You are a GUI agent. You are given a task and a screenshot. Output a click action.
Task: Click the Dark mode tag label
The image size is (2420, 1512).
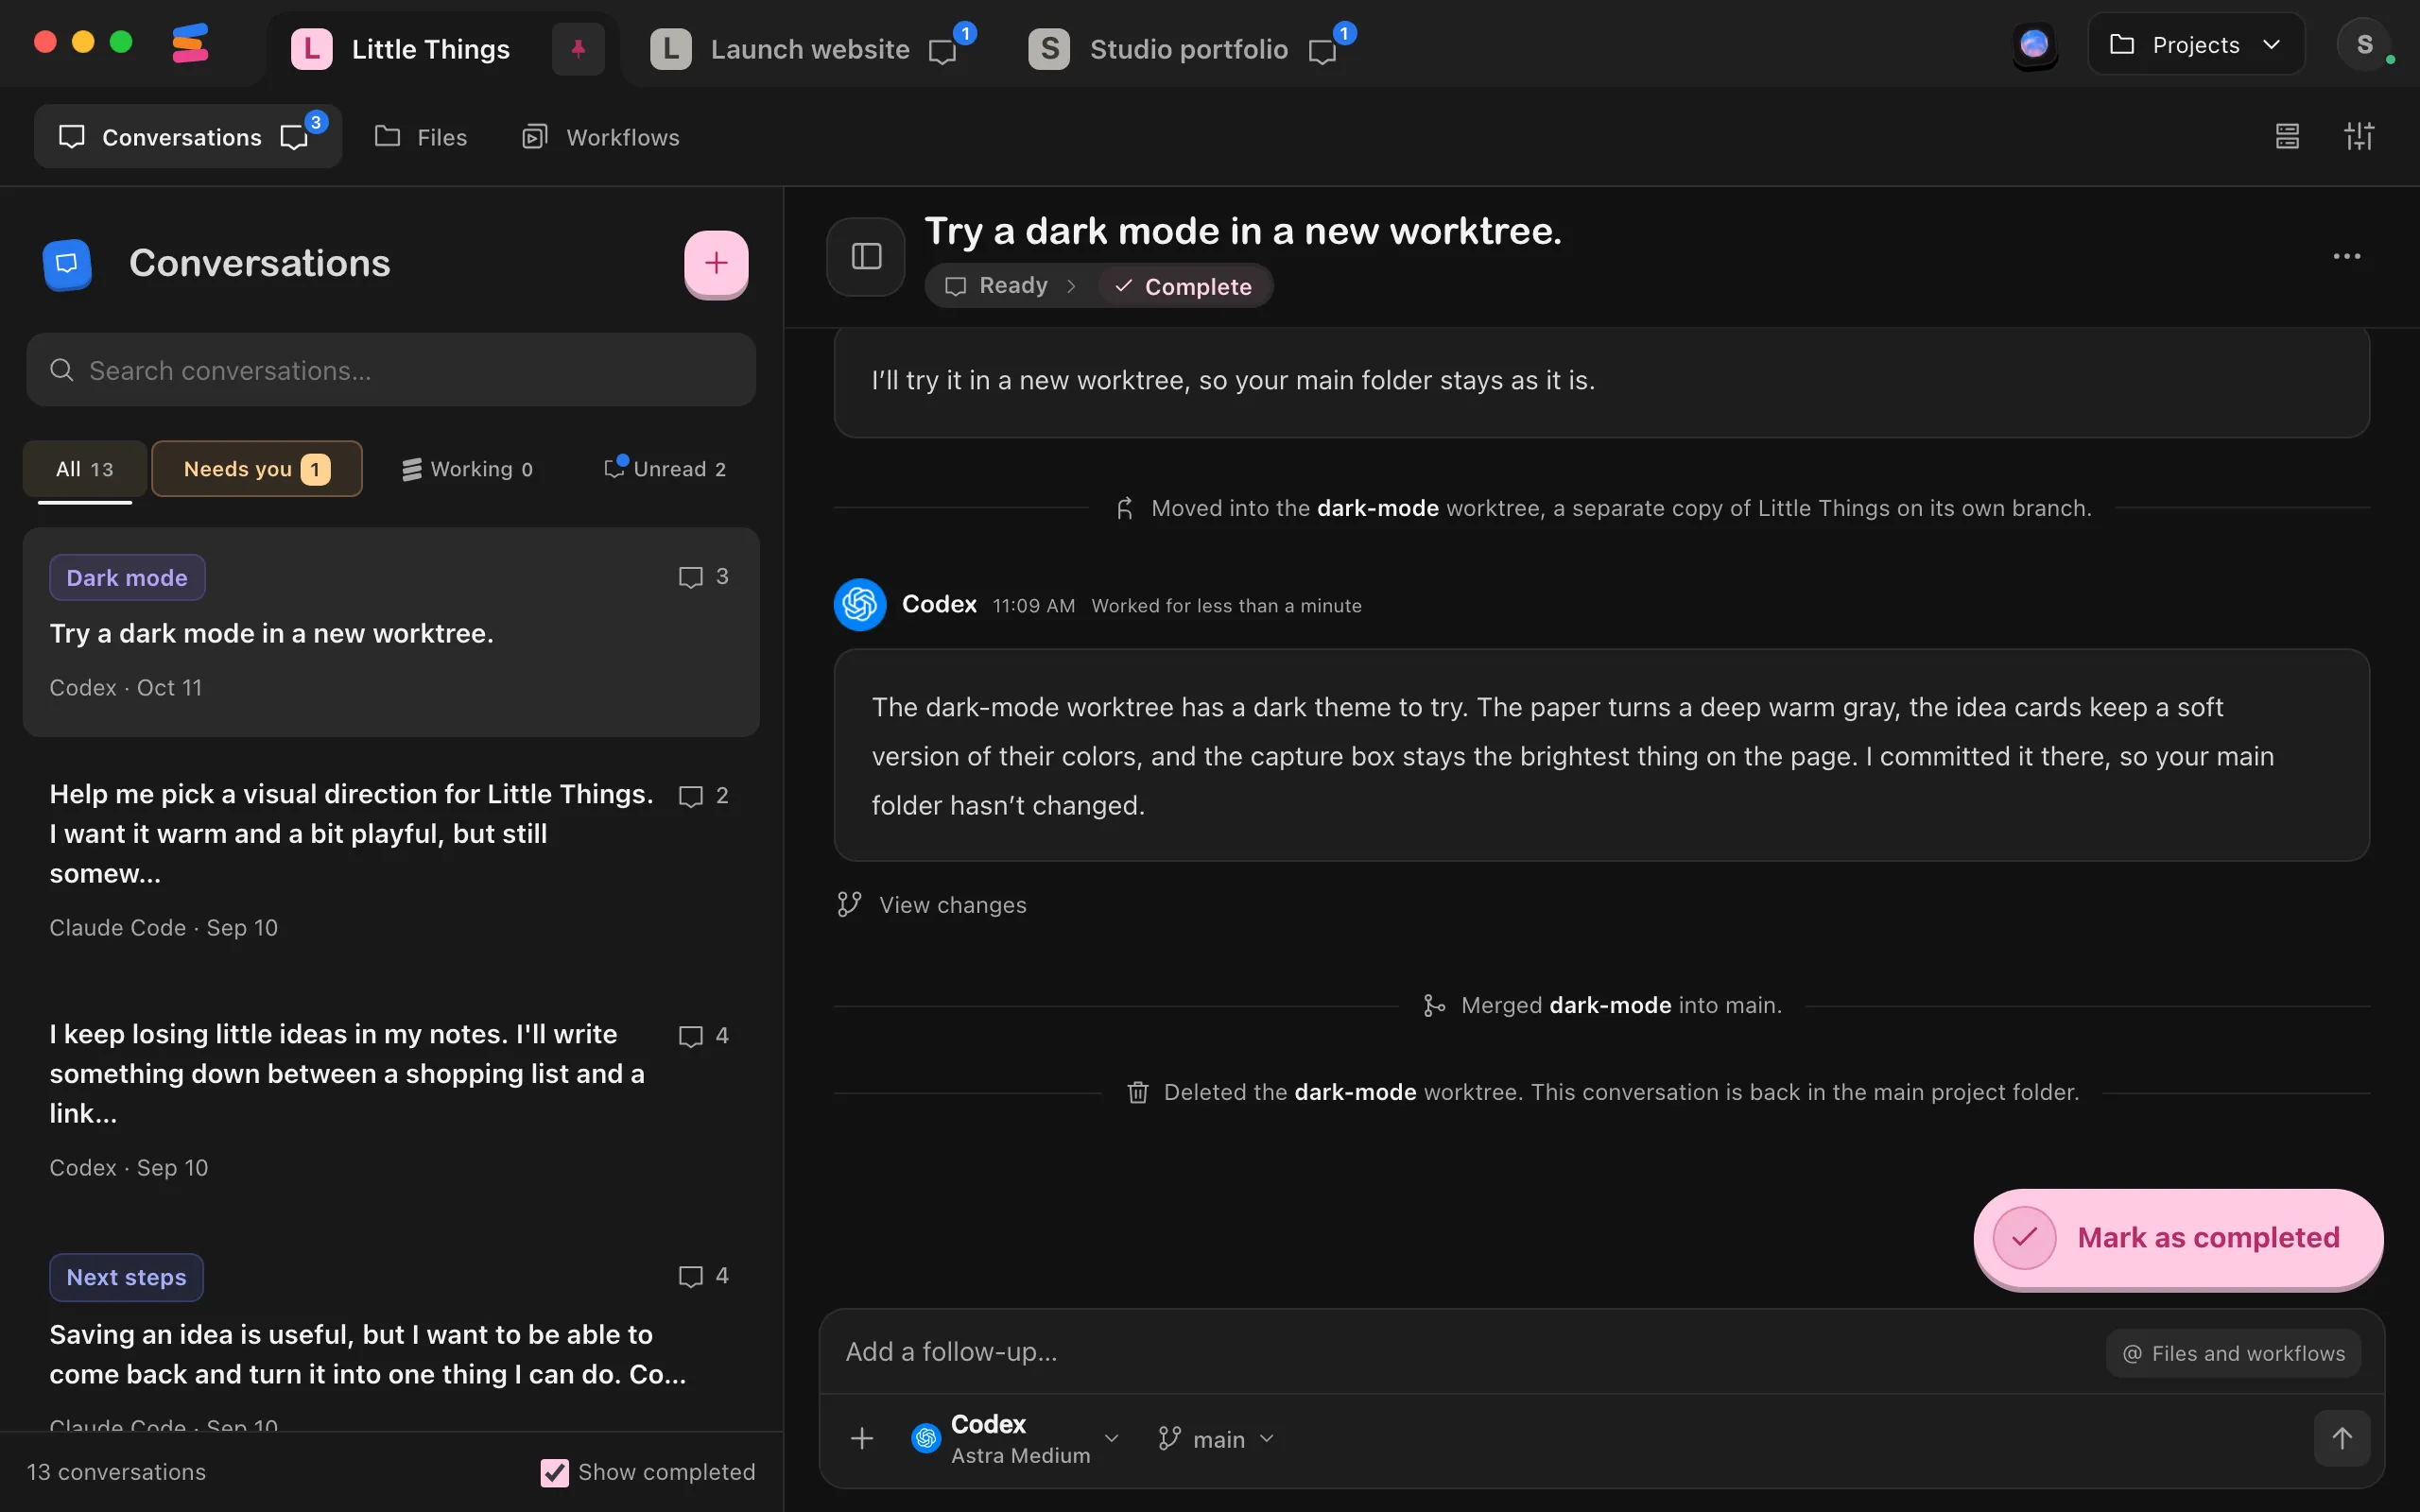(x=127, y=577)
